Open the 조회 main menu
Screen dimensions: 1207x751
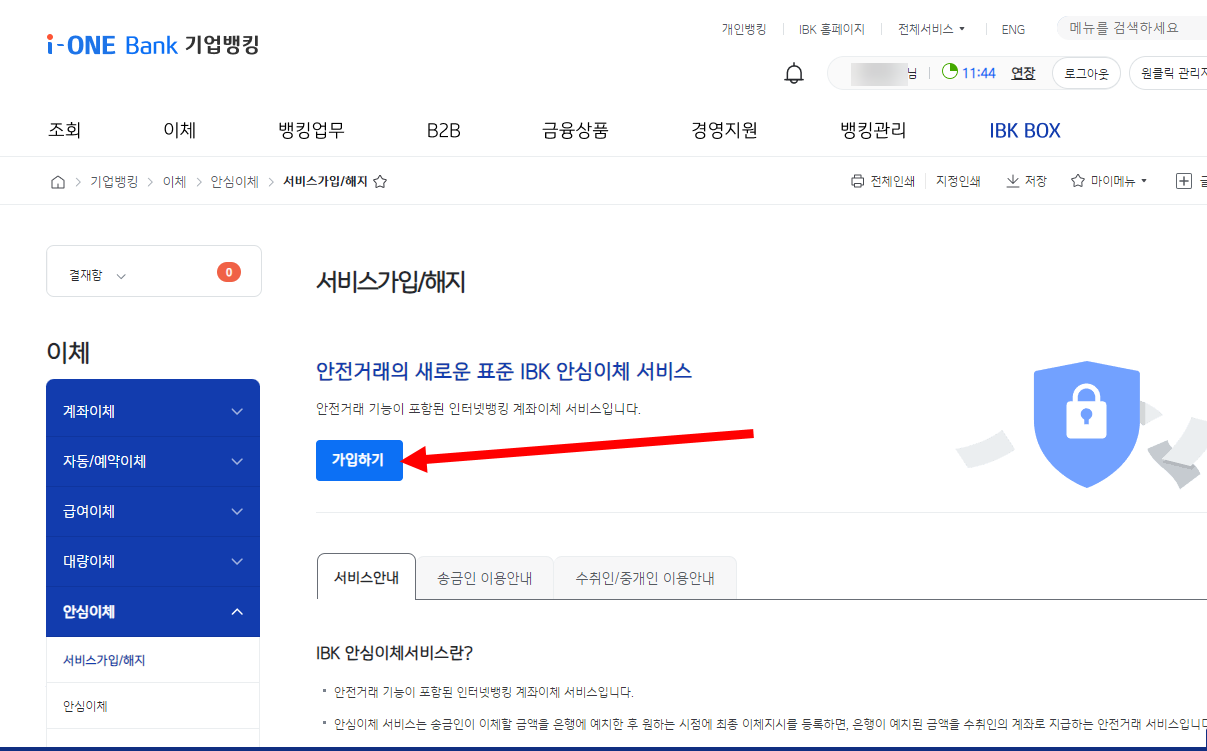(x=64, y=130)
